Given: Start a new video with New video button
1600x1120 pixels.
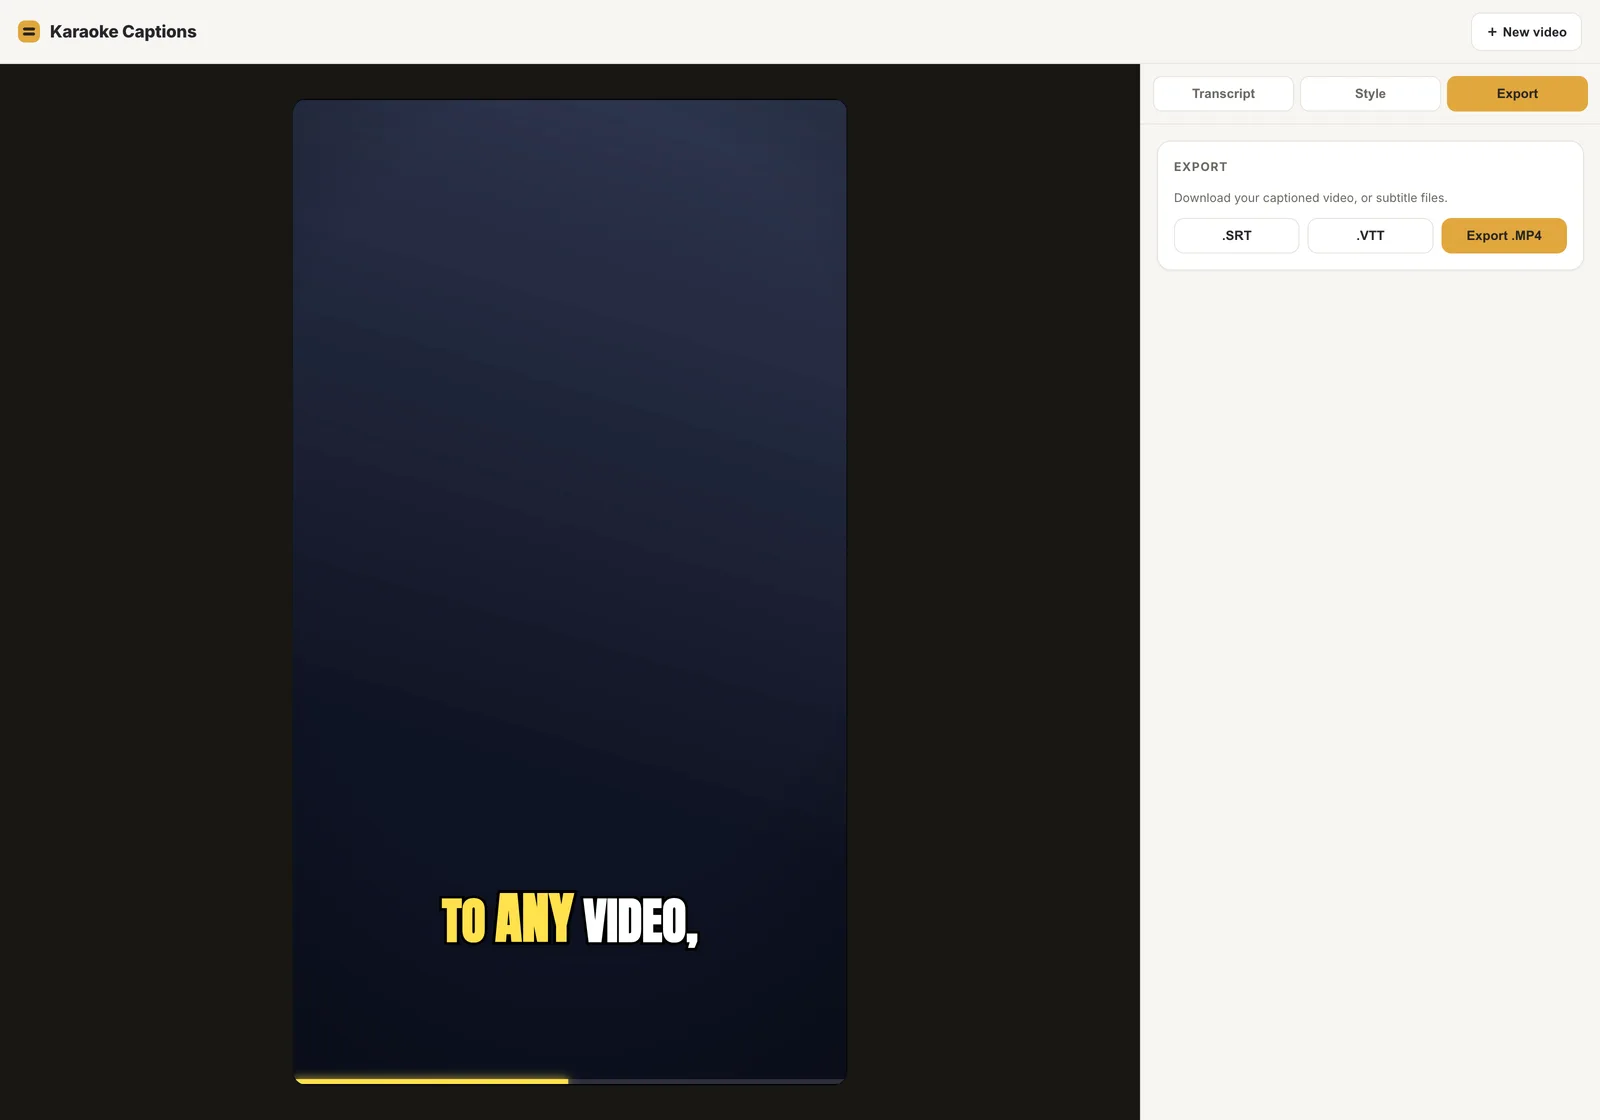Looking at the screenshot, I should [x=1526, y=32].
